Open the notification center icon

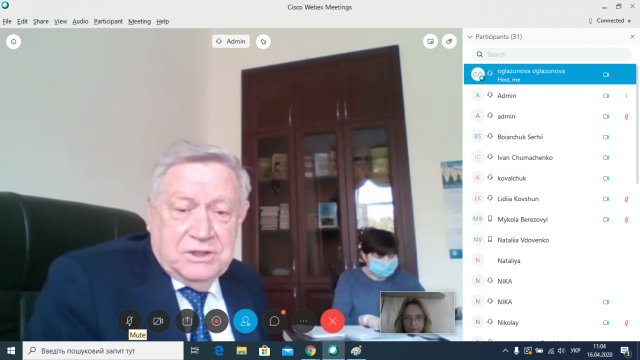pyautogui.click(x=626, y=351)
